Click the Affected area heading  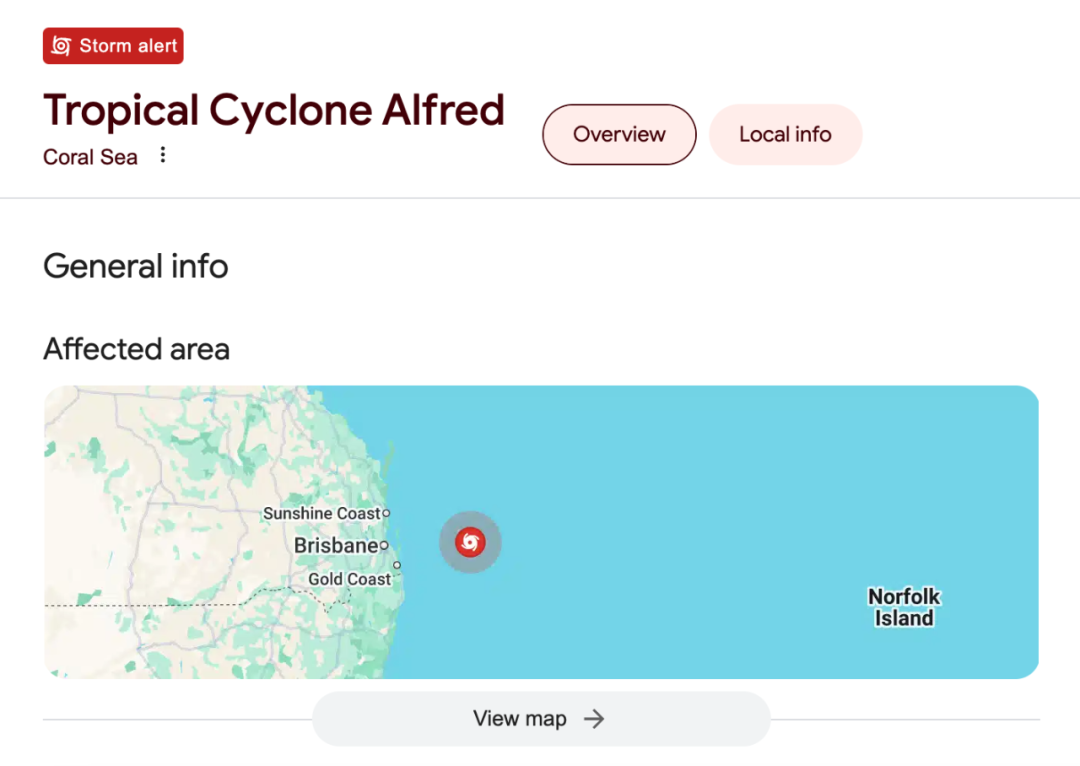[136, 349]
